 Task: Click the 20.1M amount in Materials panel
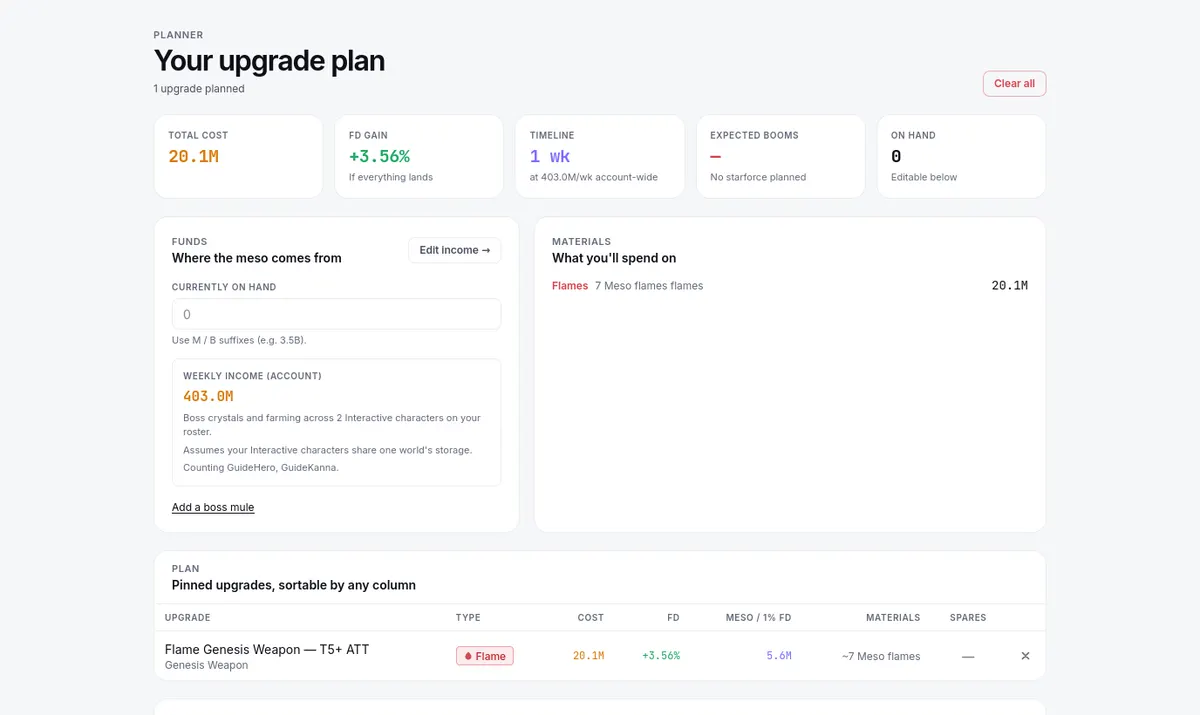(x=1009, y=286)
